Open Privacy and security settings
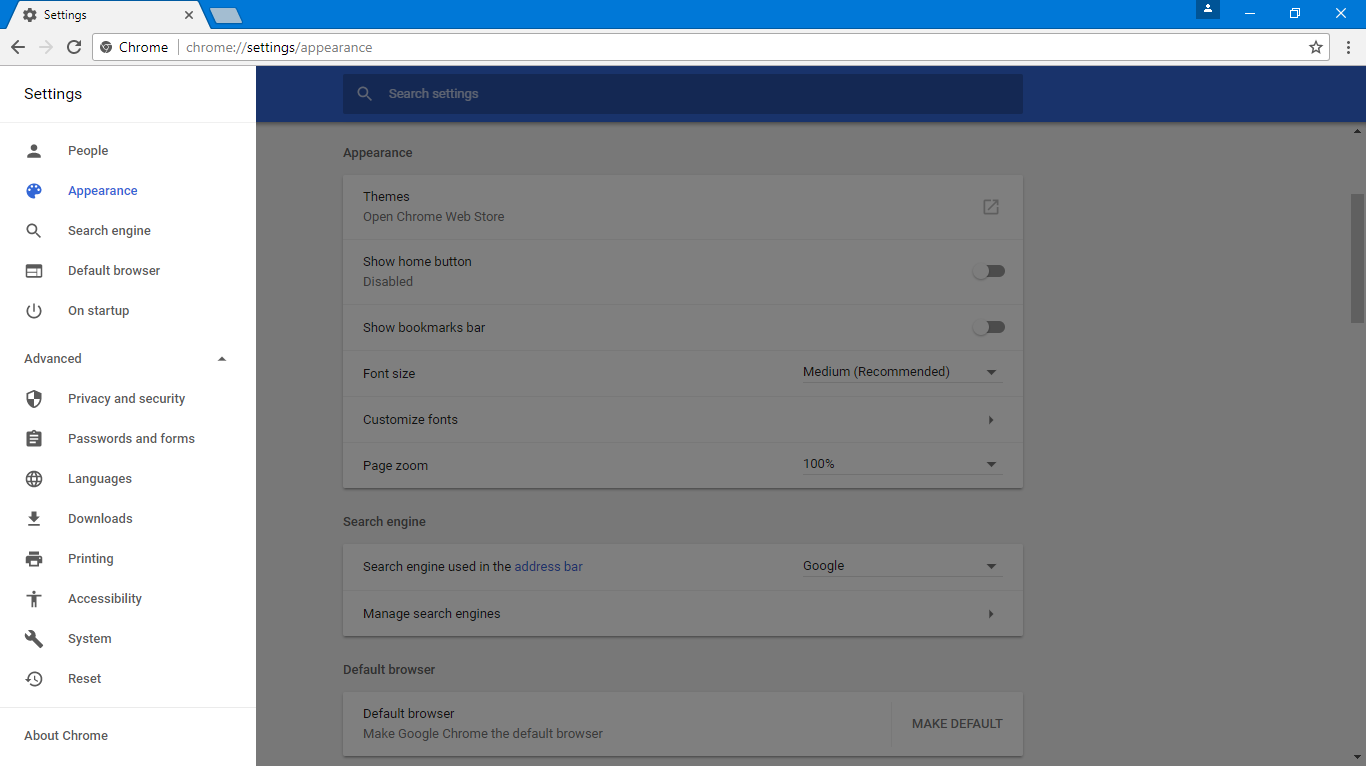1366x766 pixels. coord(126,399)
